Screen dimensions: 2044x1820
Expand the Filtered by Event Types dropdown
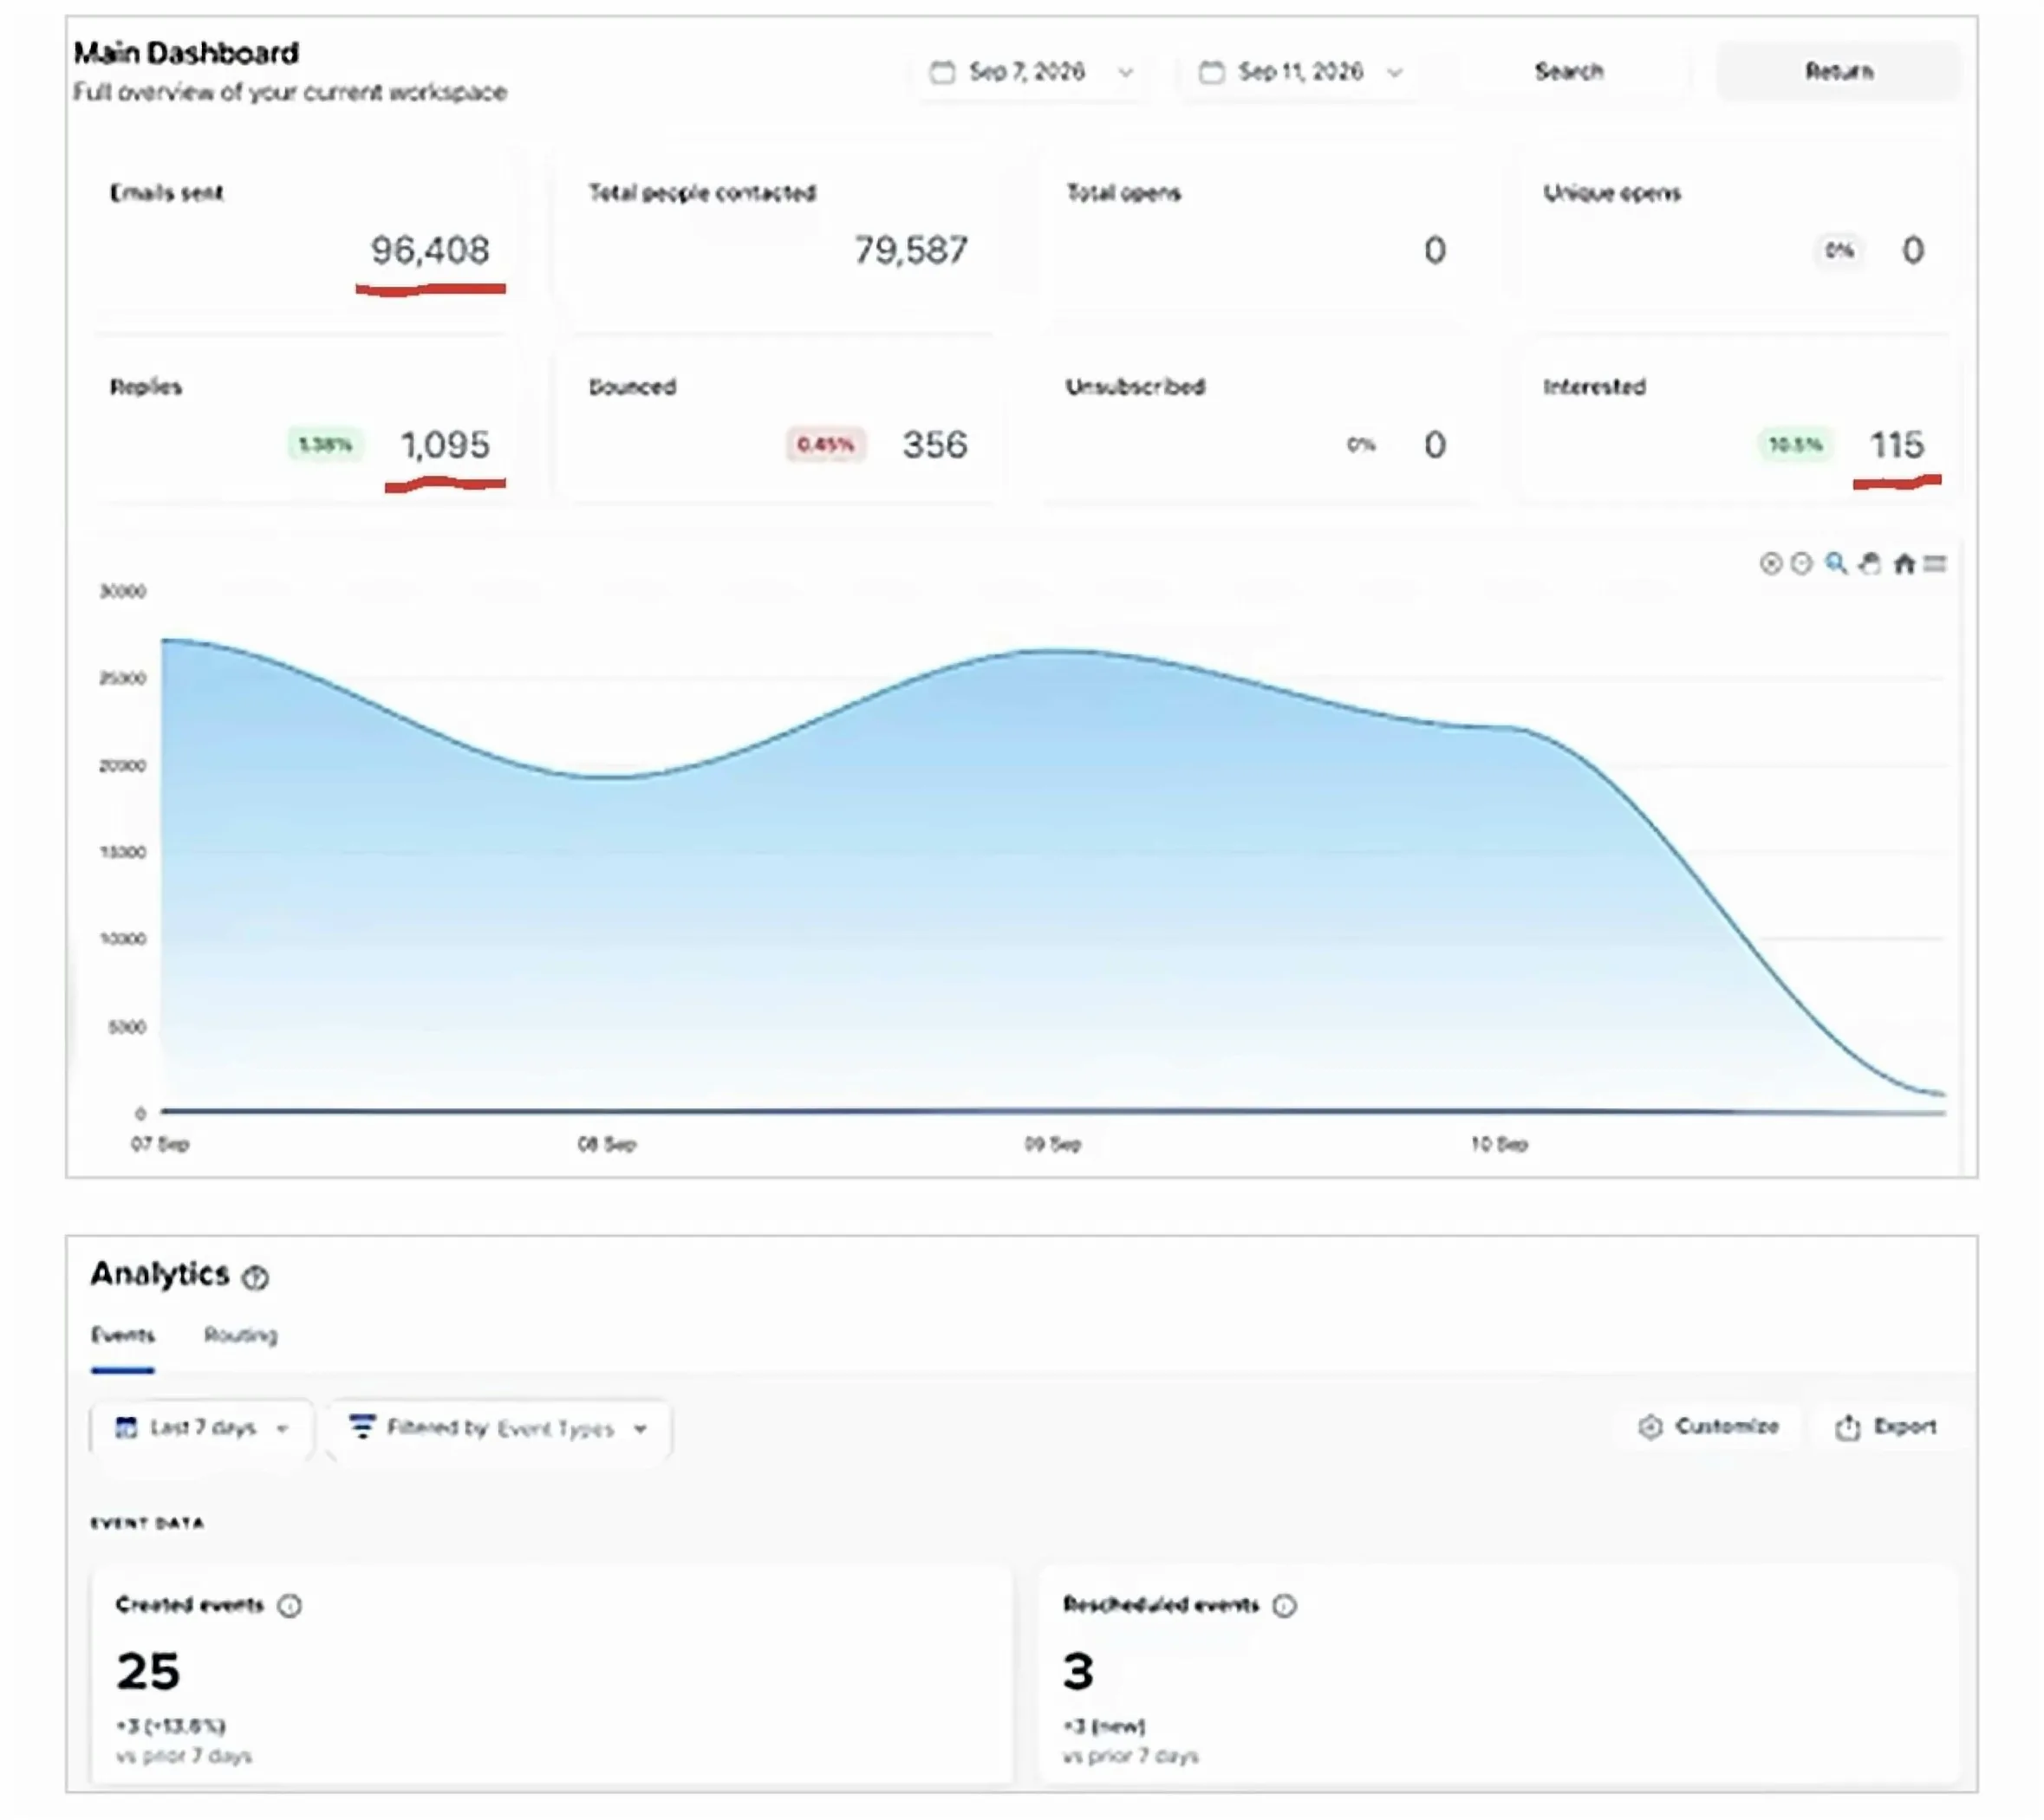[x=499, y=1428]
